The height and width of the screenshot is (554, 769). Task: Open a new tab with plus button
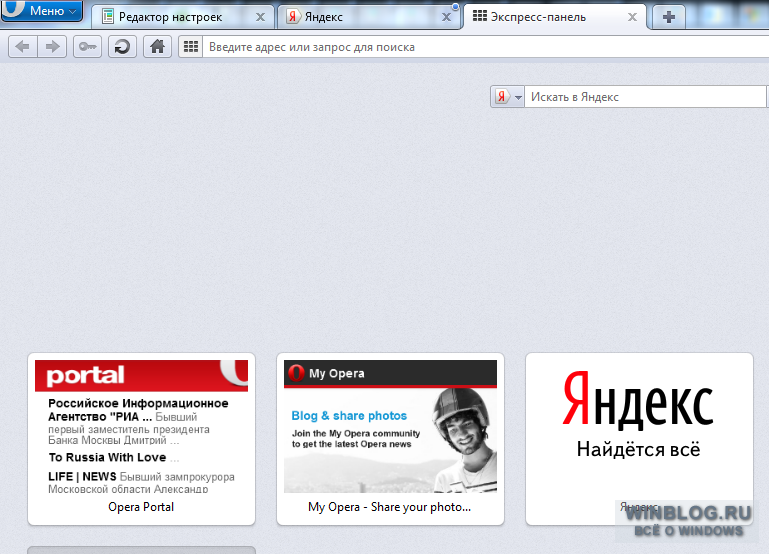pos(669,17)
